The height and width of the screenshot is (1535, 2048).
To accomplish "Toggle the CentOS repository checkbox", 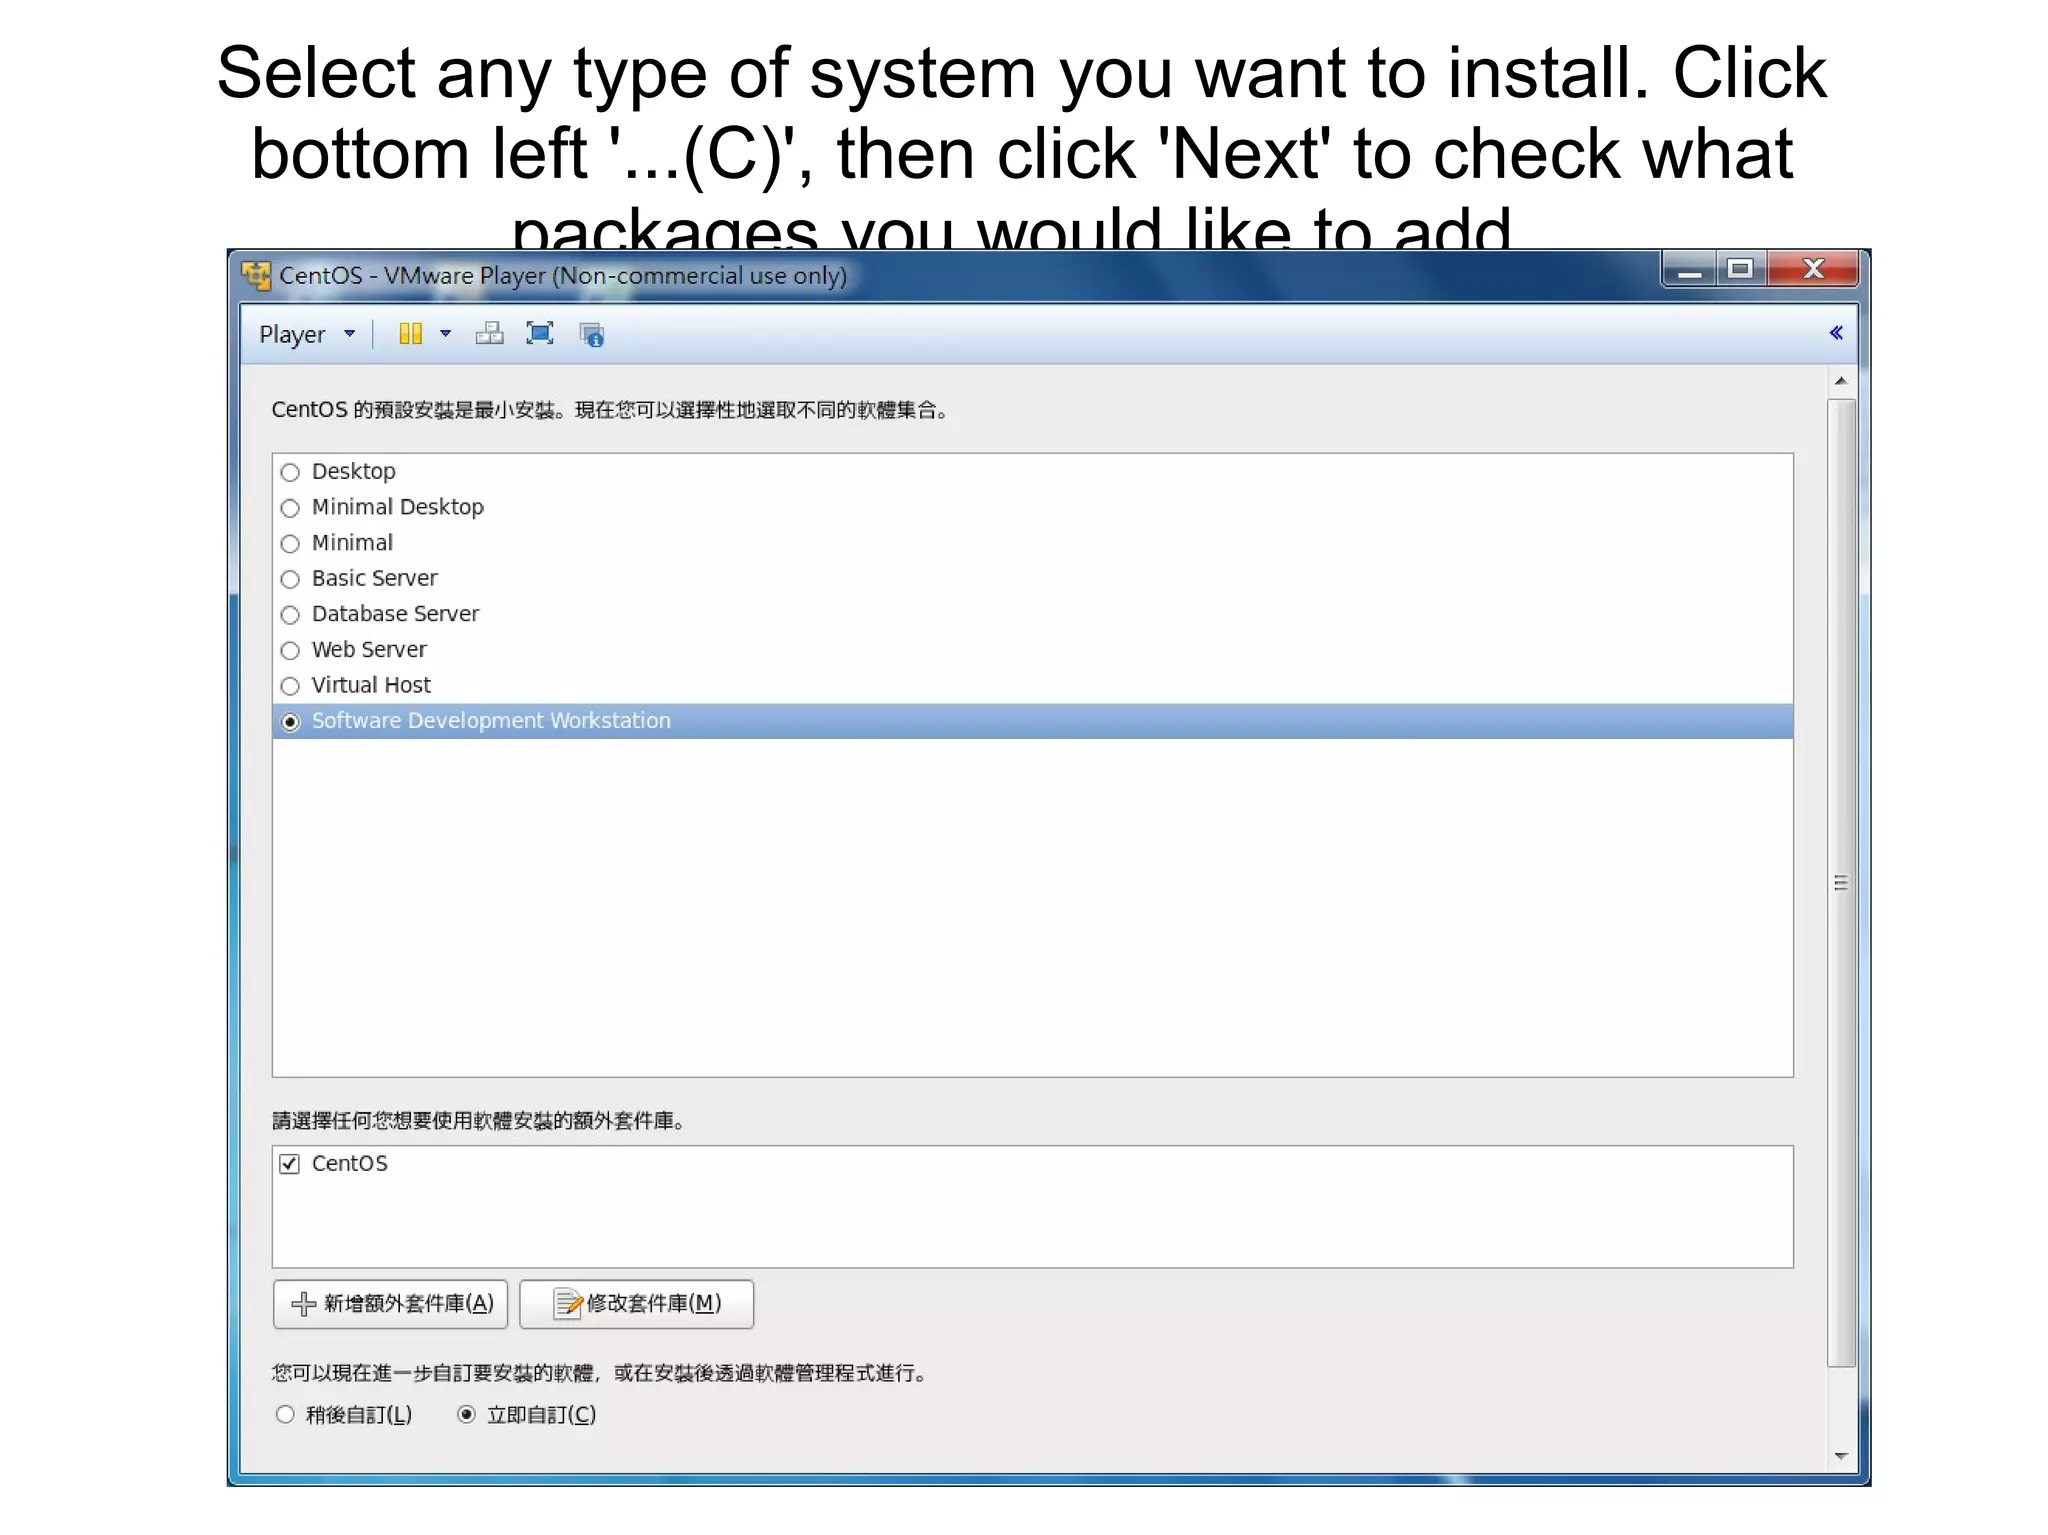I will [x=290, y=1164].
